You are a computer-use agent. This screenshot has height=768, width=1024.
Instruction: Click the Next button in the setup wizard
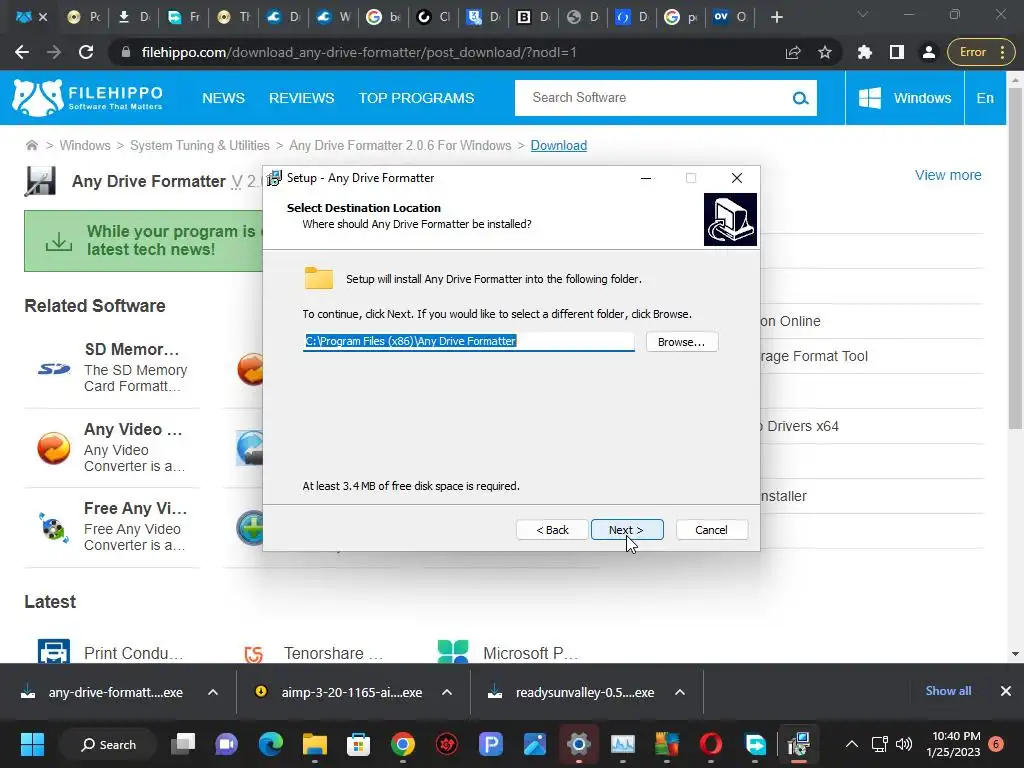coord(626,530)
